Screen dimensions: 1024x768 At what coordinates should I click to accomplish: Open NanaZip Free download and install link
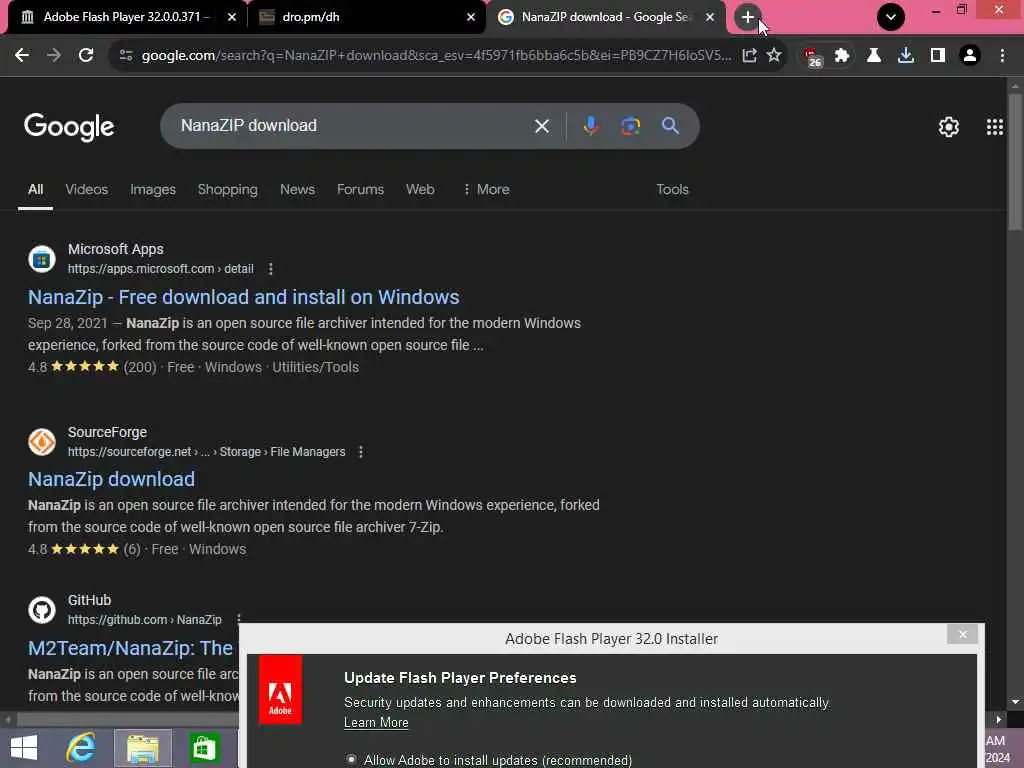coord(244,297)
